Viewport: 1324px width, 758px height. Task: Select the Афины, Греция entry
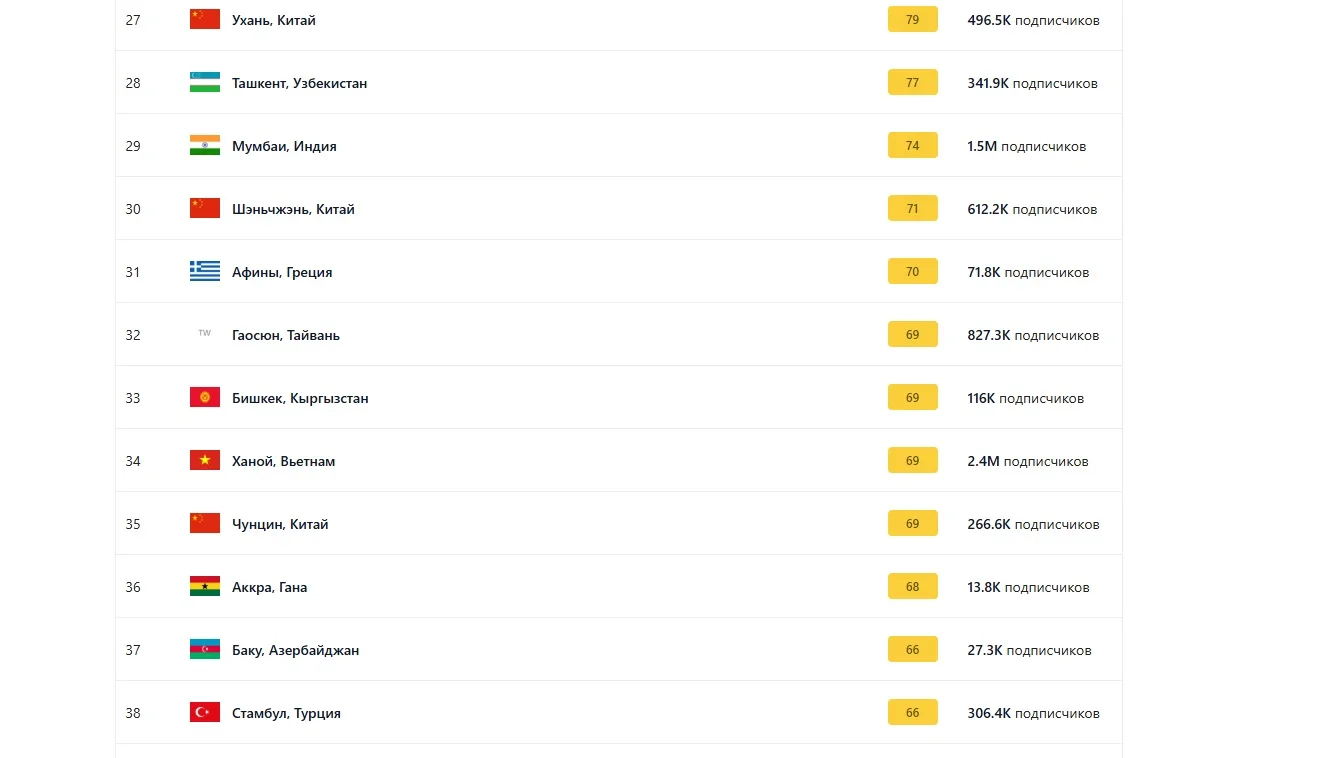(x=282, y=272)
